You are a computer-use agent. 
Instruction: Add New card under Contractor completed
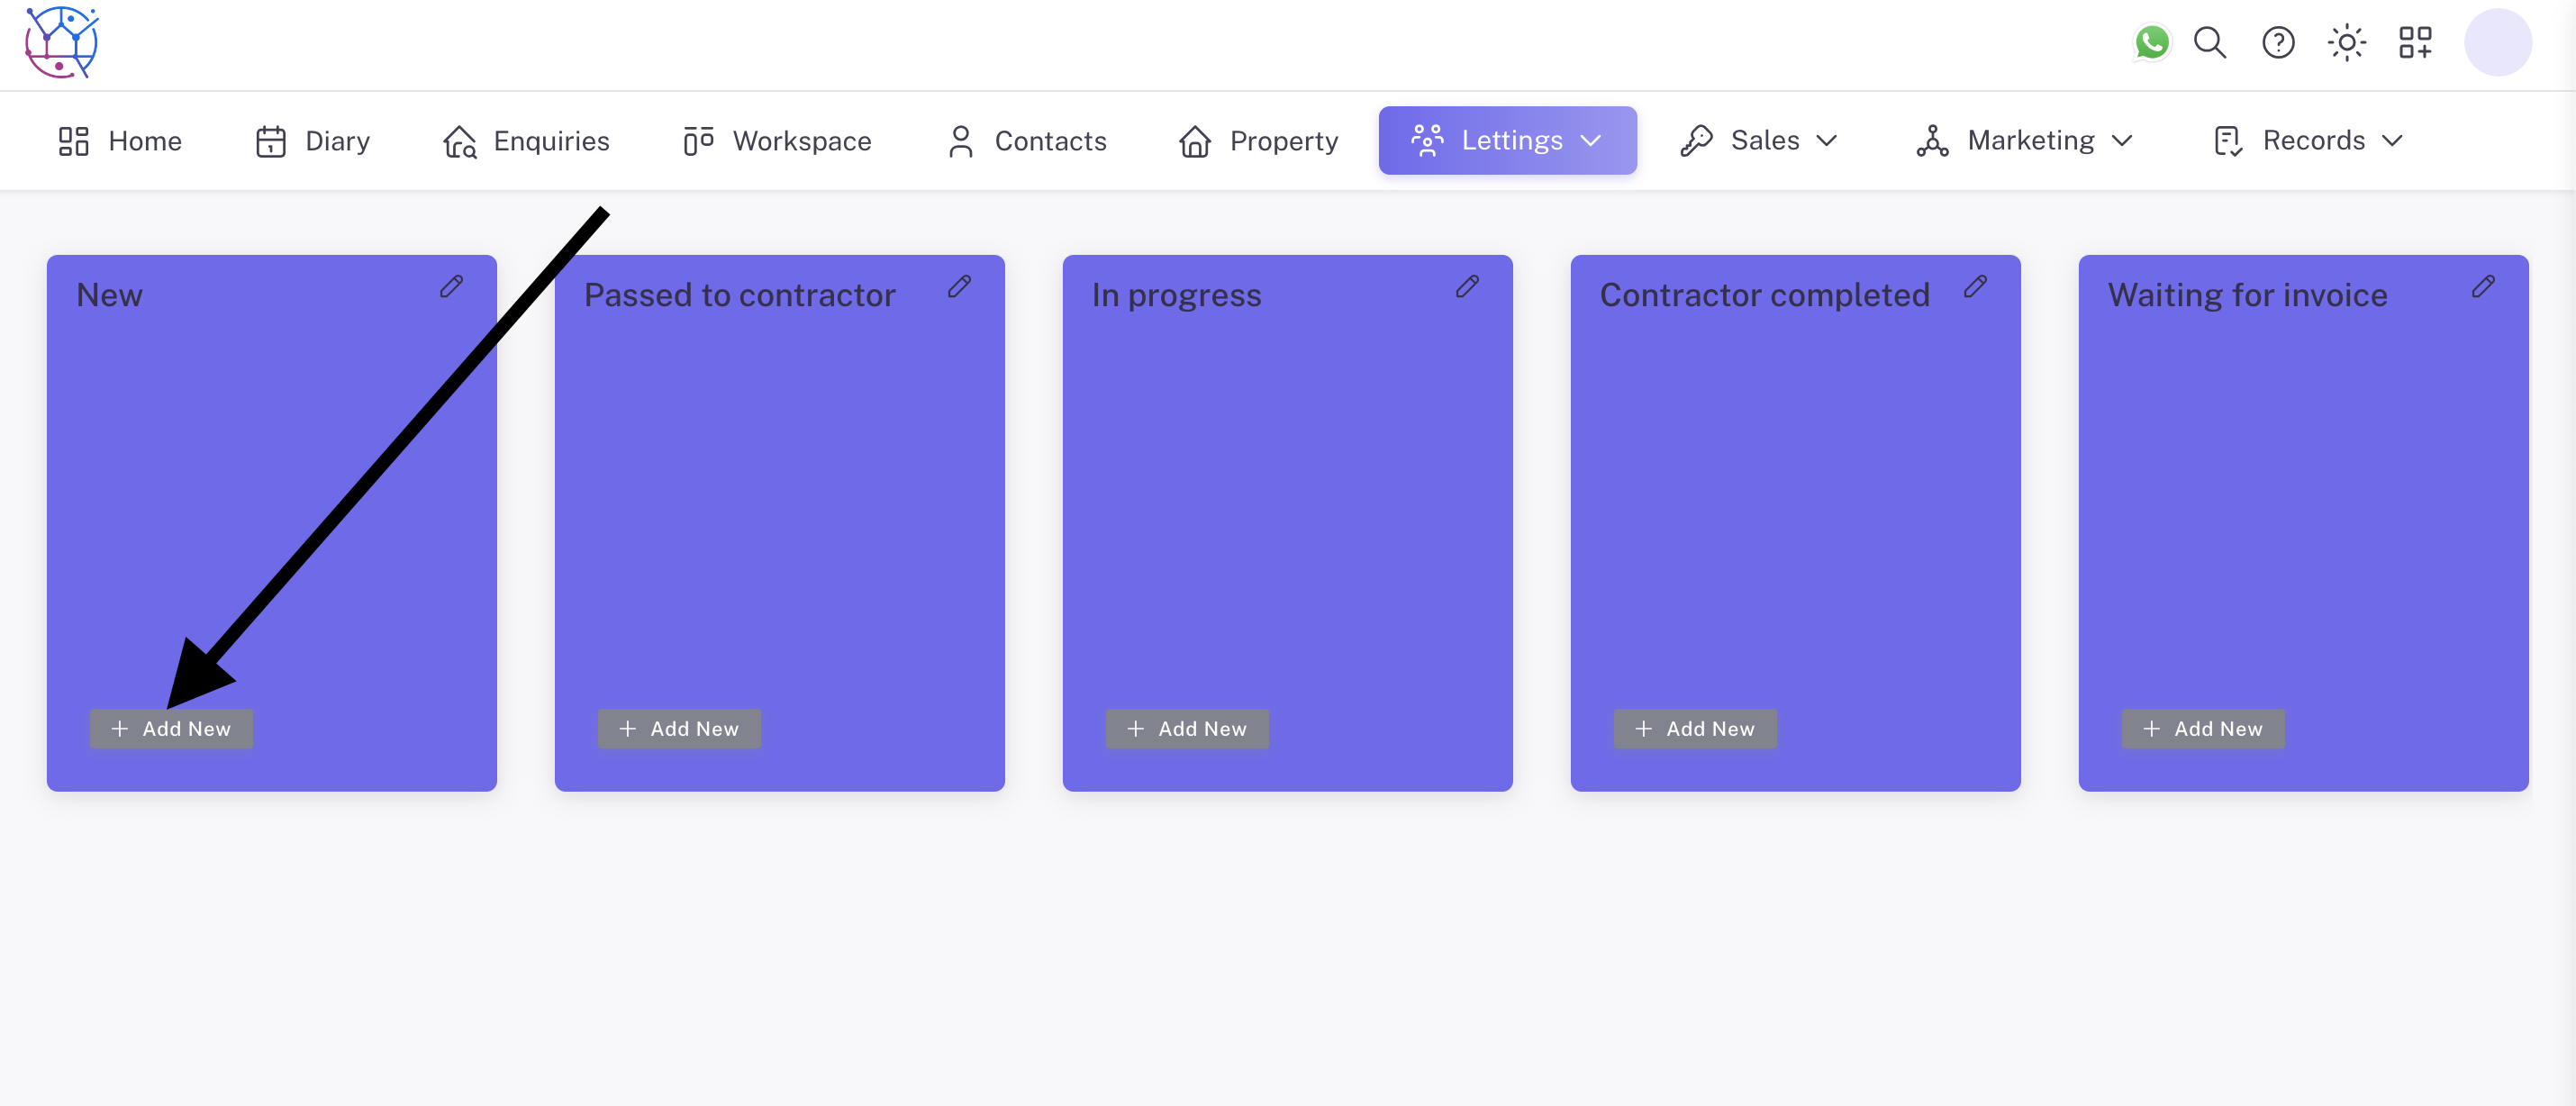click(x=1695, y=729)
